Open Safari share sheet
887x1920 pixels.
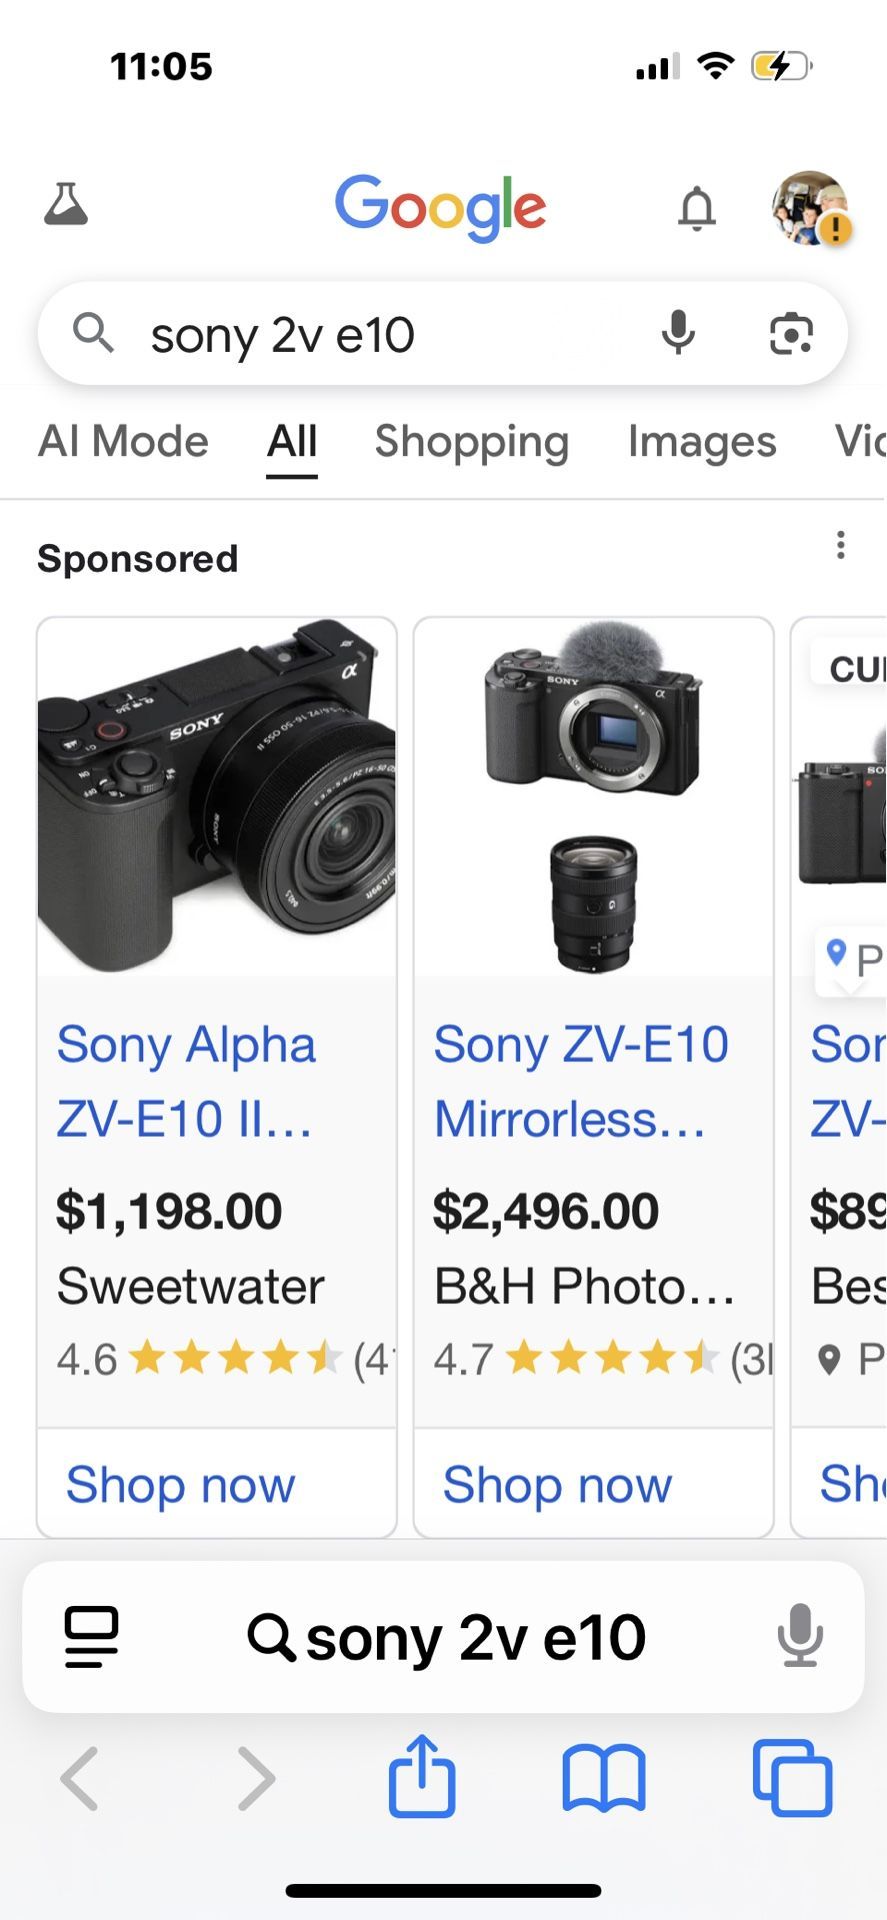pos(421,1776)
